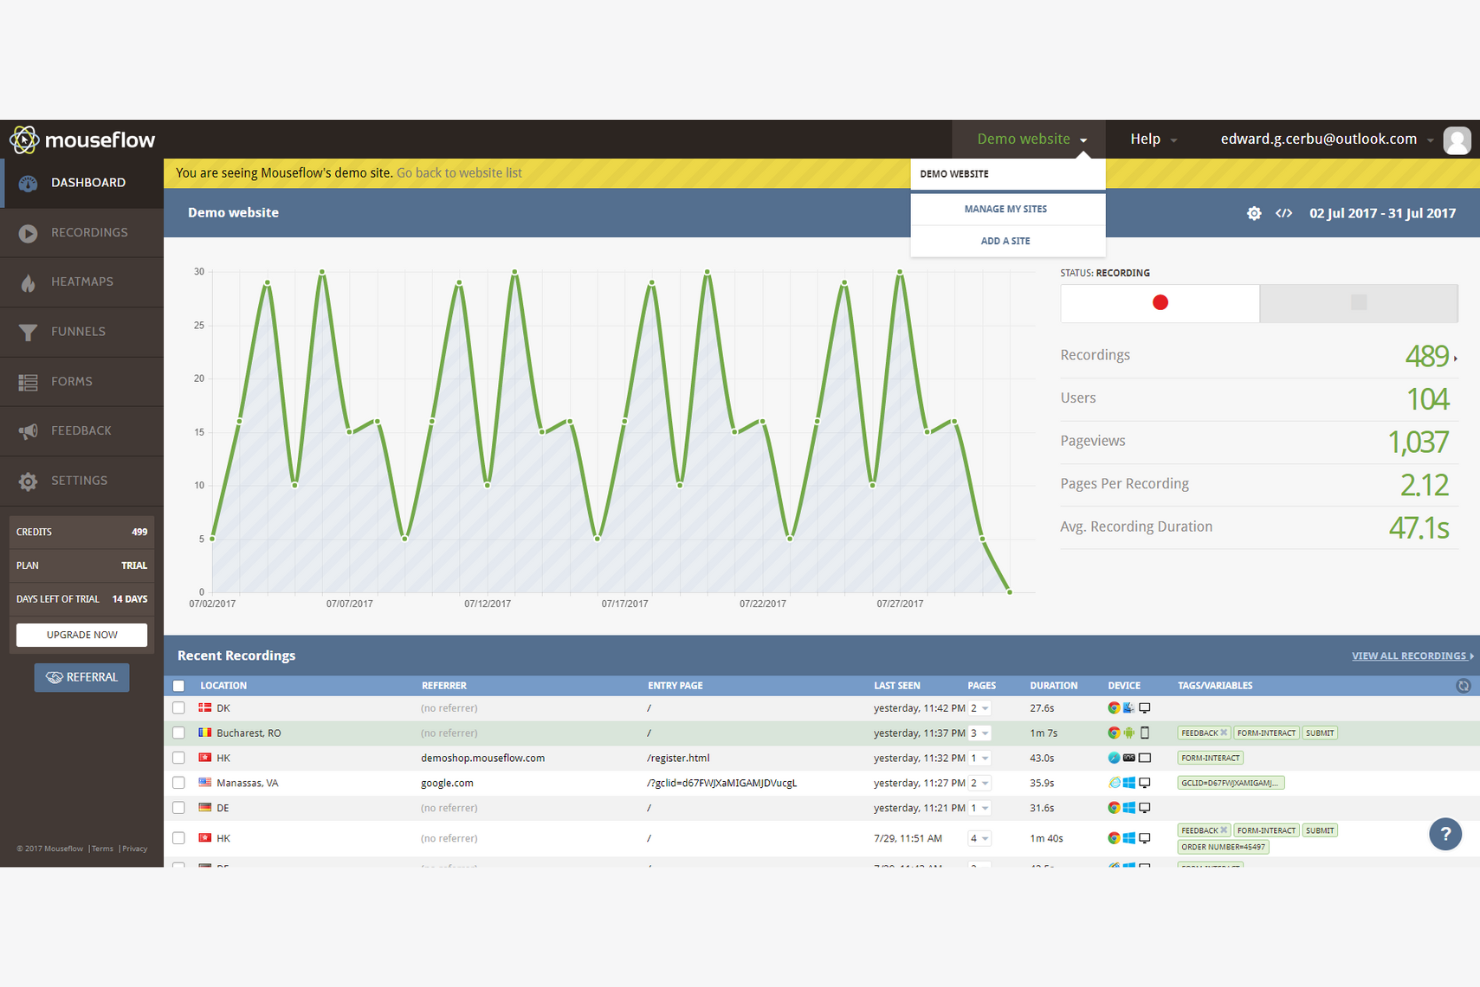This screenshot has height=987, width=1480.
Task: Open the Help dropdown menu
Action: click(x=1153, y=140)
